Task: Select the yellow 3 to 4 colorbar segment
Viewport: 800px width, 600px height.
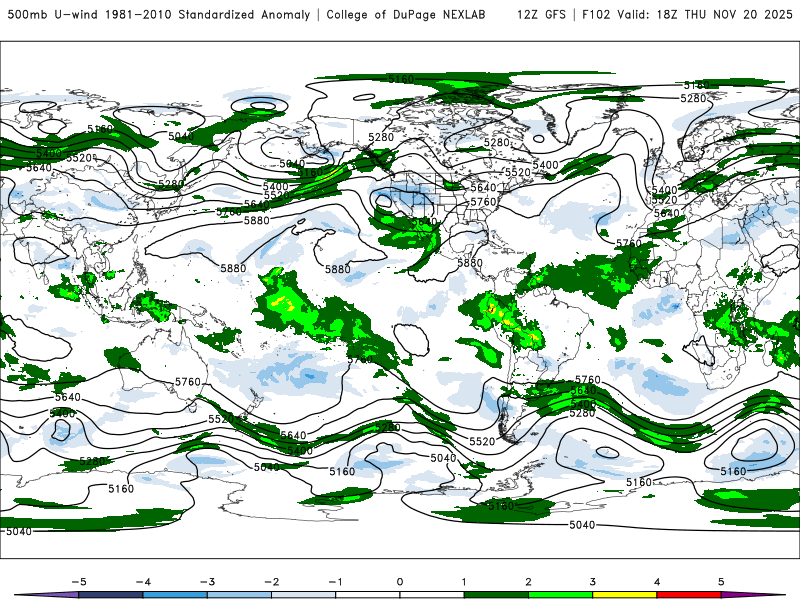Action: [x=625, y=595]
